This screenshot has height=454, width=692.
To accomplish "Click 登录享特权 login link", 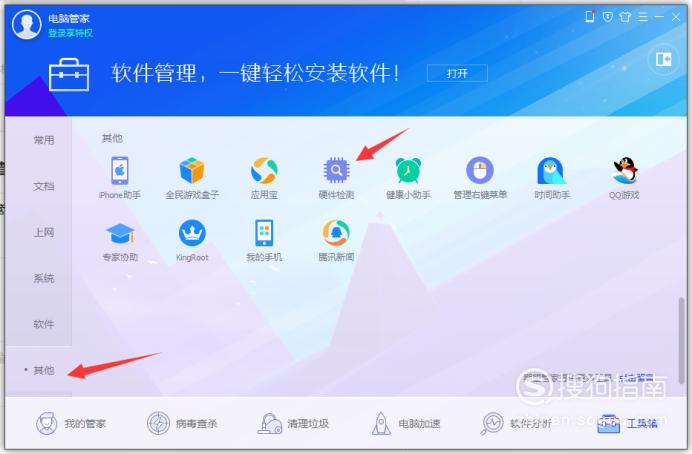I will 70,33.
